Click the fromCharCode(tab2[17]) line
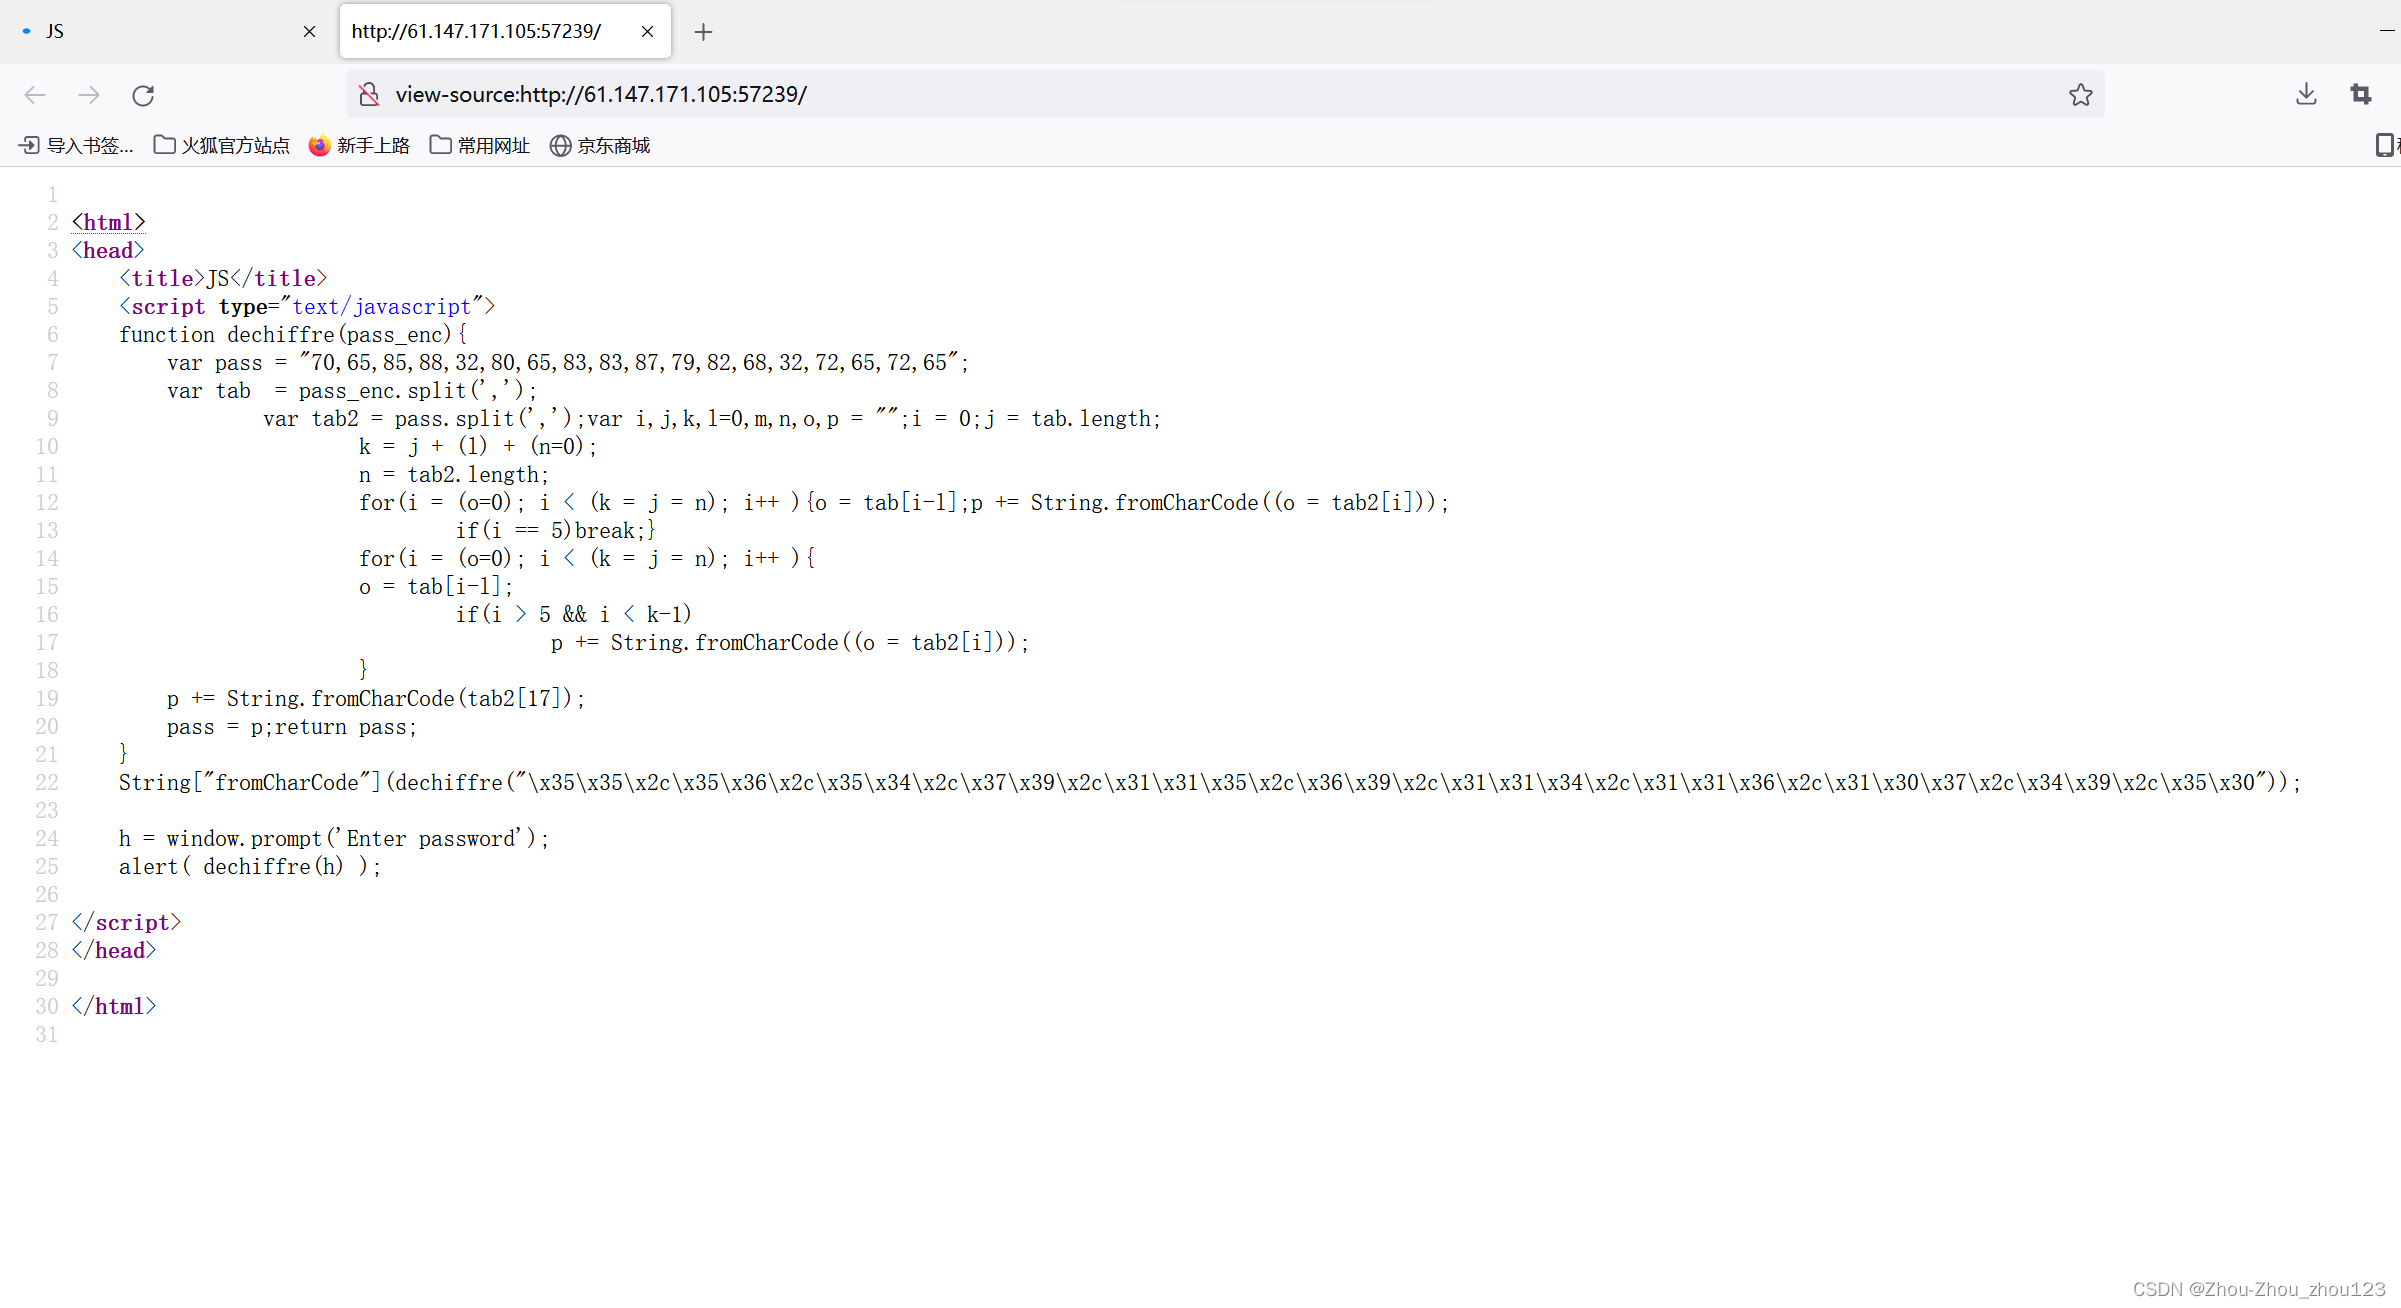 [x=376, y=698]
